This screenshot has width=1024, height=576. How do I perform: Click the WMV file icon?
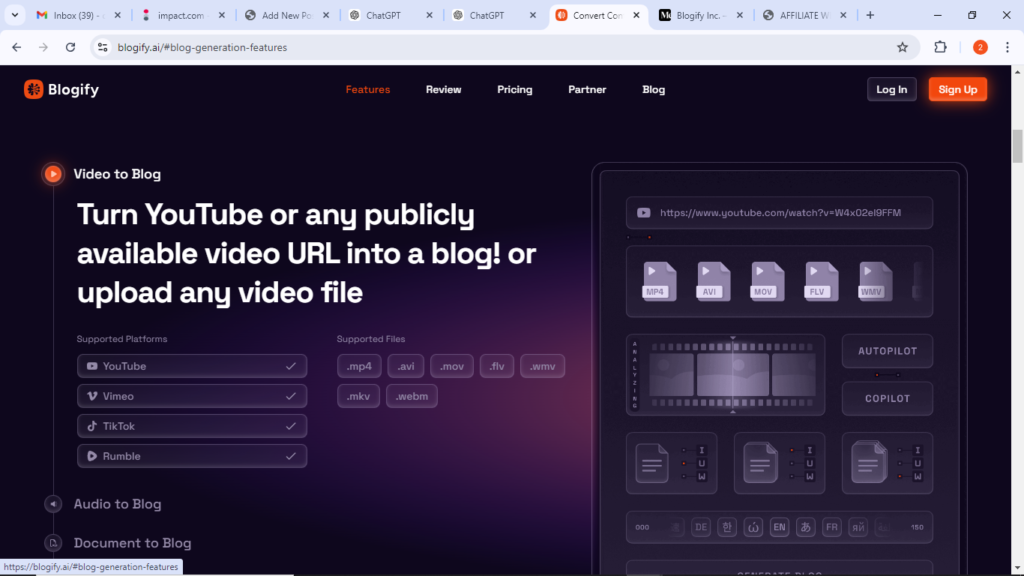(875, 281)
